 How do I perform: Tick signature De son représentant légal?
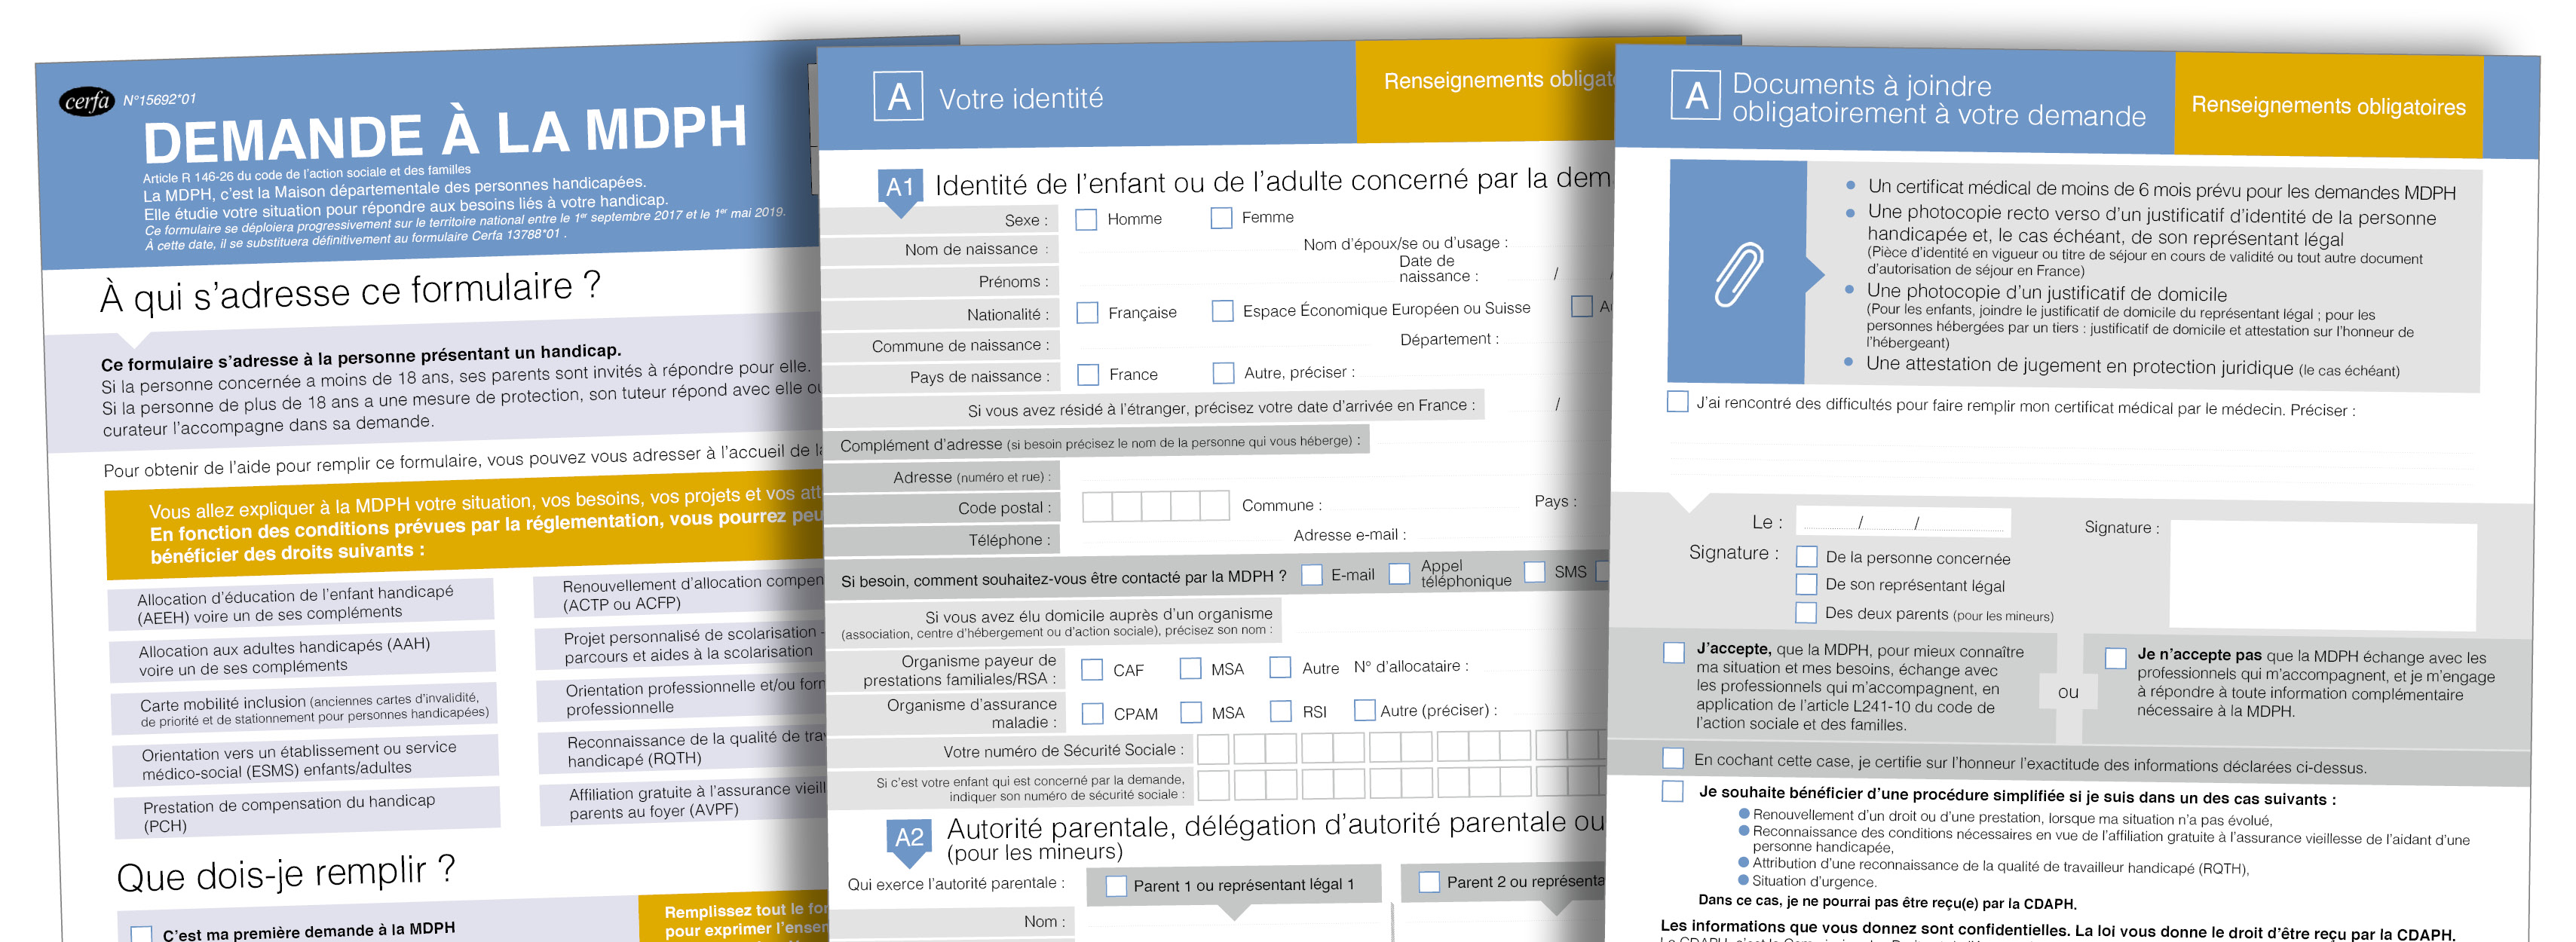(x=1806, y=584)
